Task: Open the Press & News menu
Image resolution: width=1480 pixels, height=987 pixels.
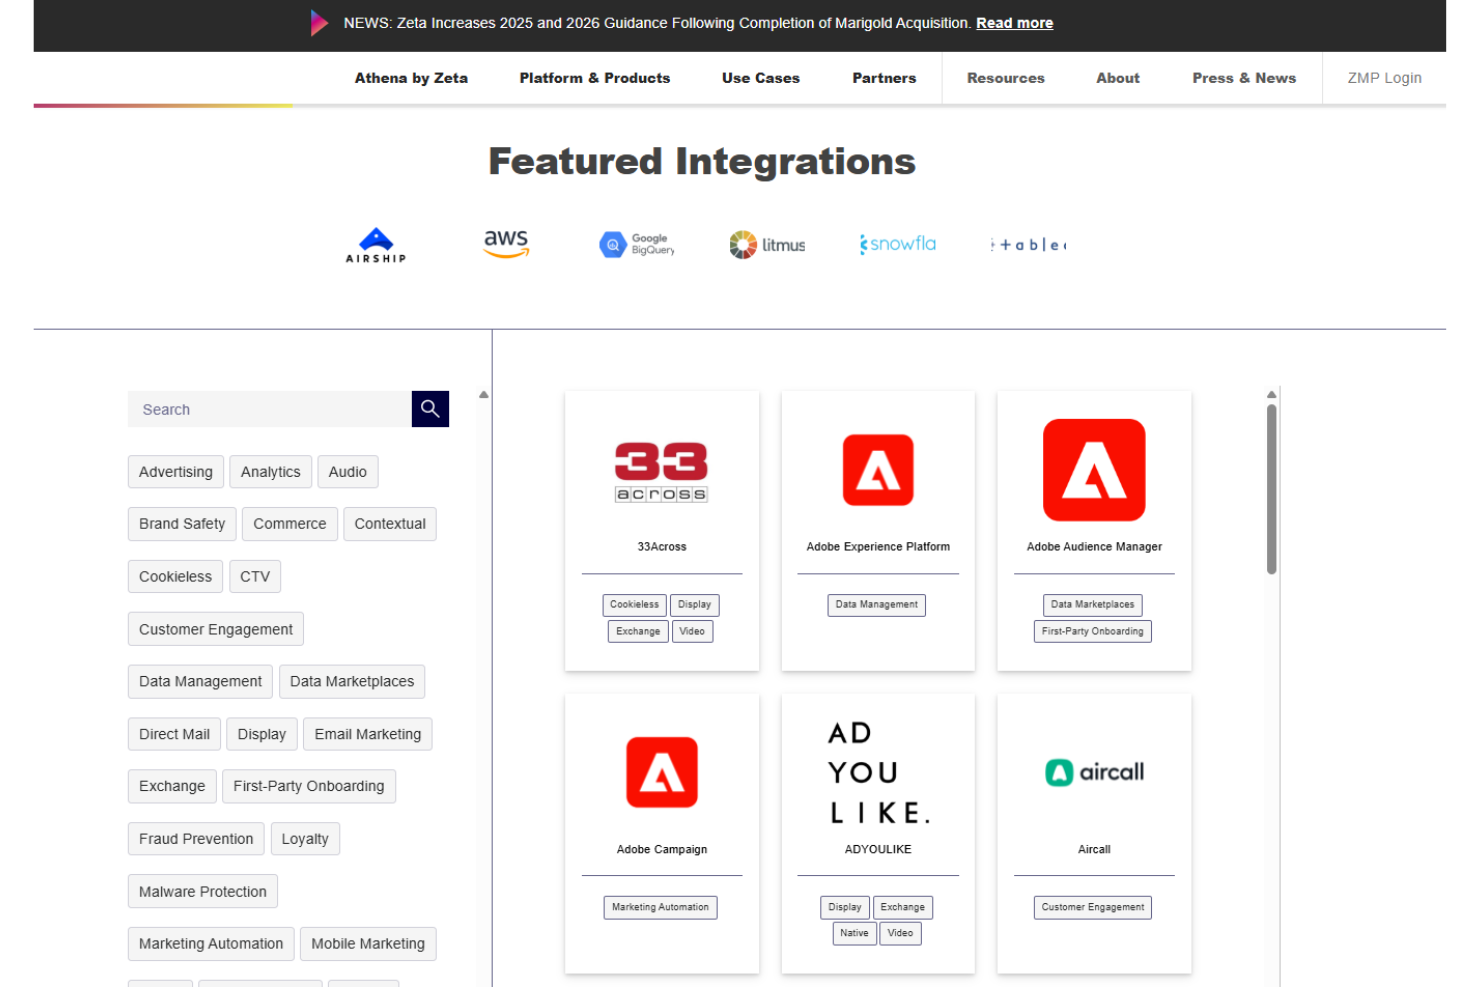Action: point(1244,78)
